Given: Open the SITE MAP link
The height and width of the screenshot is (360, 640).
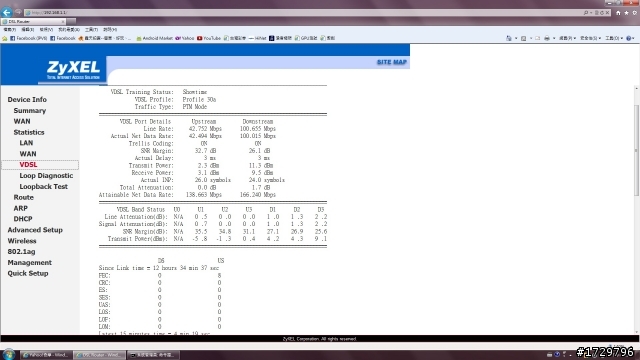Looking at the screenshot, I should [x=391, y=62].
